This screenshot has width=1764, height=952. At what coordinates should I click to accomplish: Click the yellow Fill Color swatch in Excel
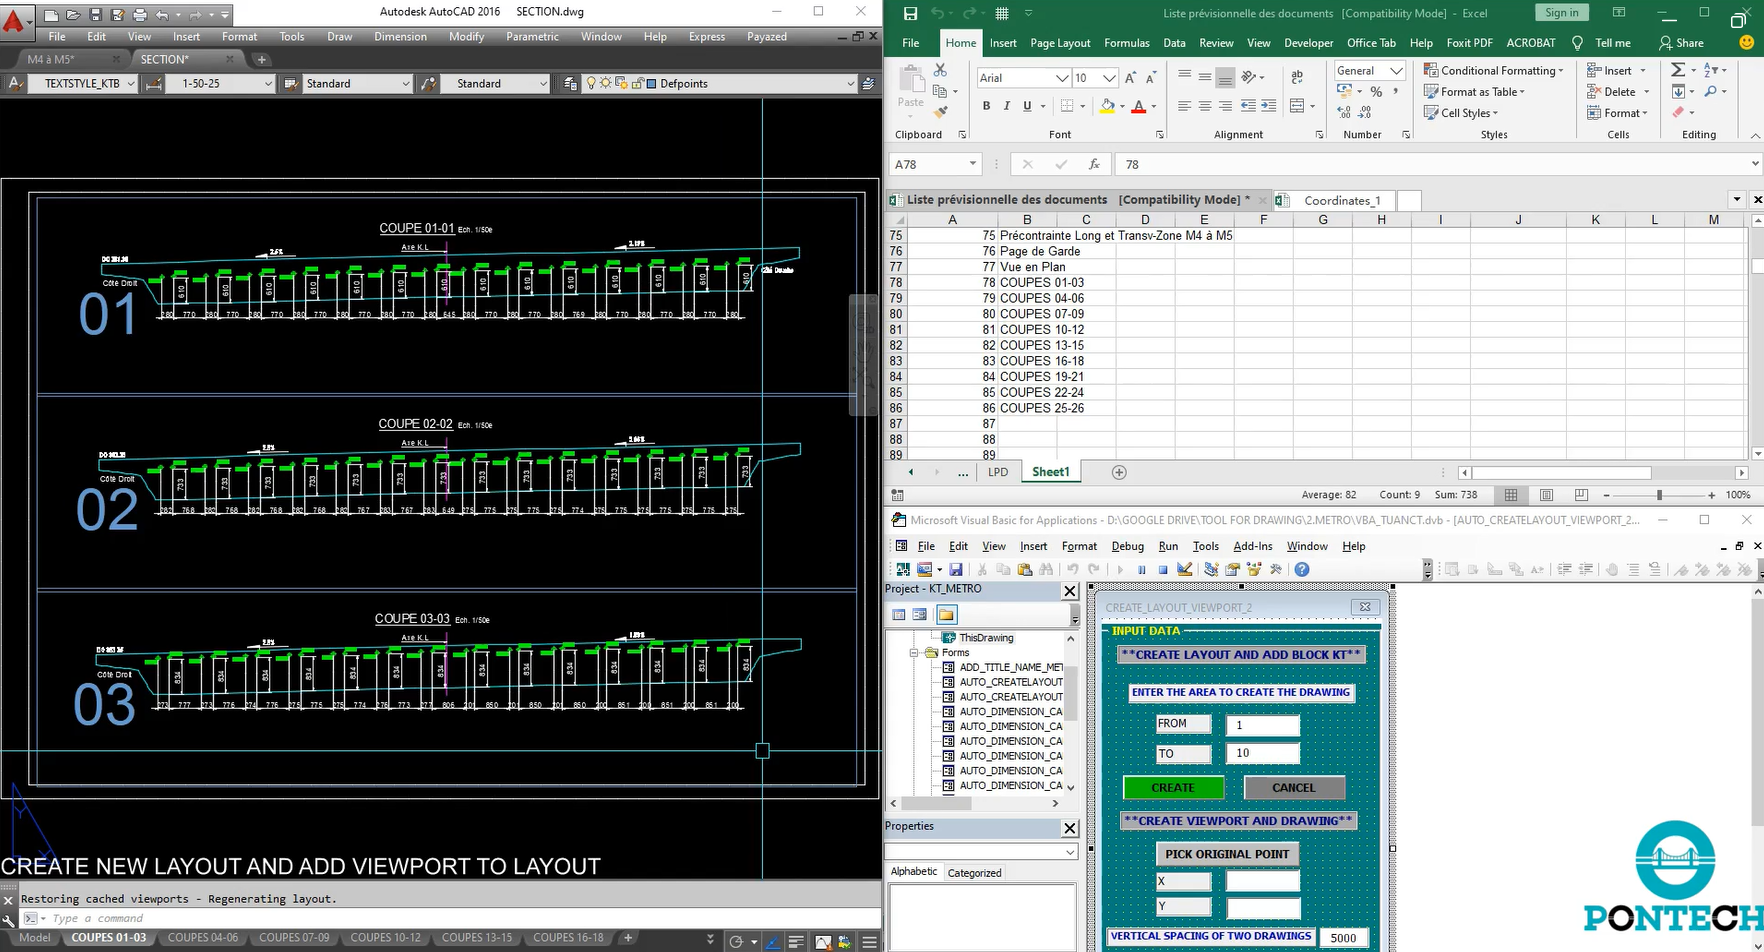1107,106
